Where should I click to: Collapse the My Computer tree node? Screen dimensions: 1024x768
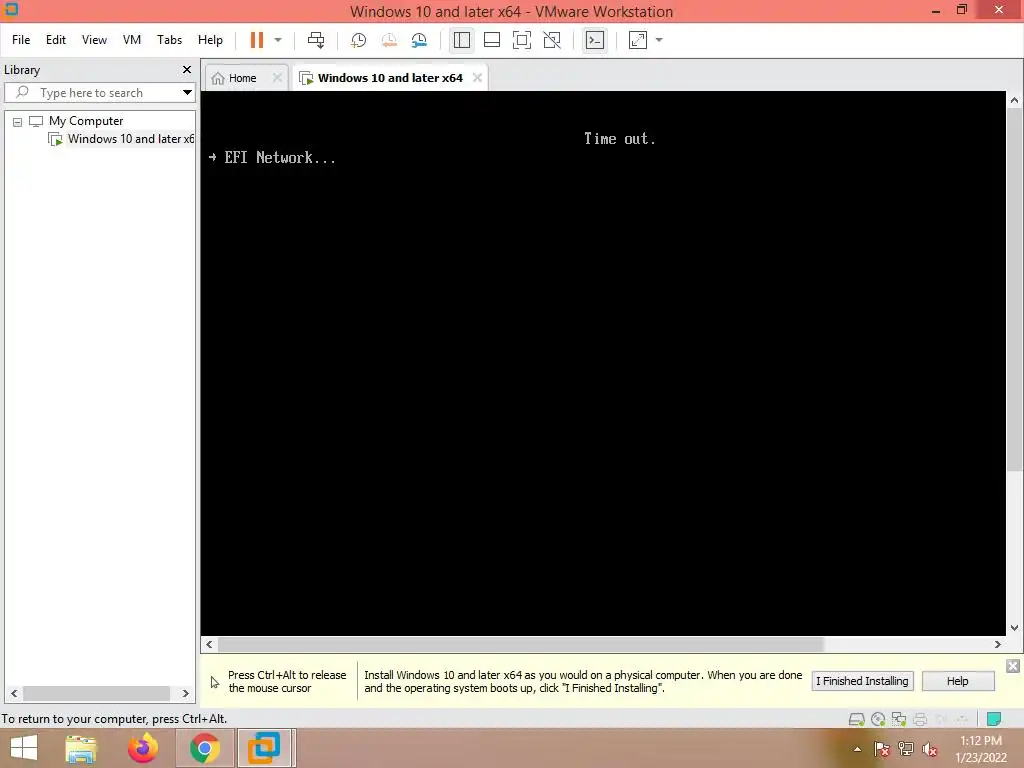18,121
